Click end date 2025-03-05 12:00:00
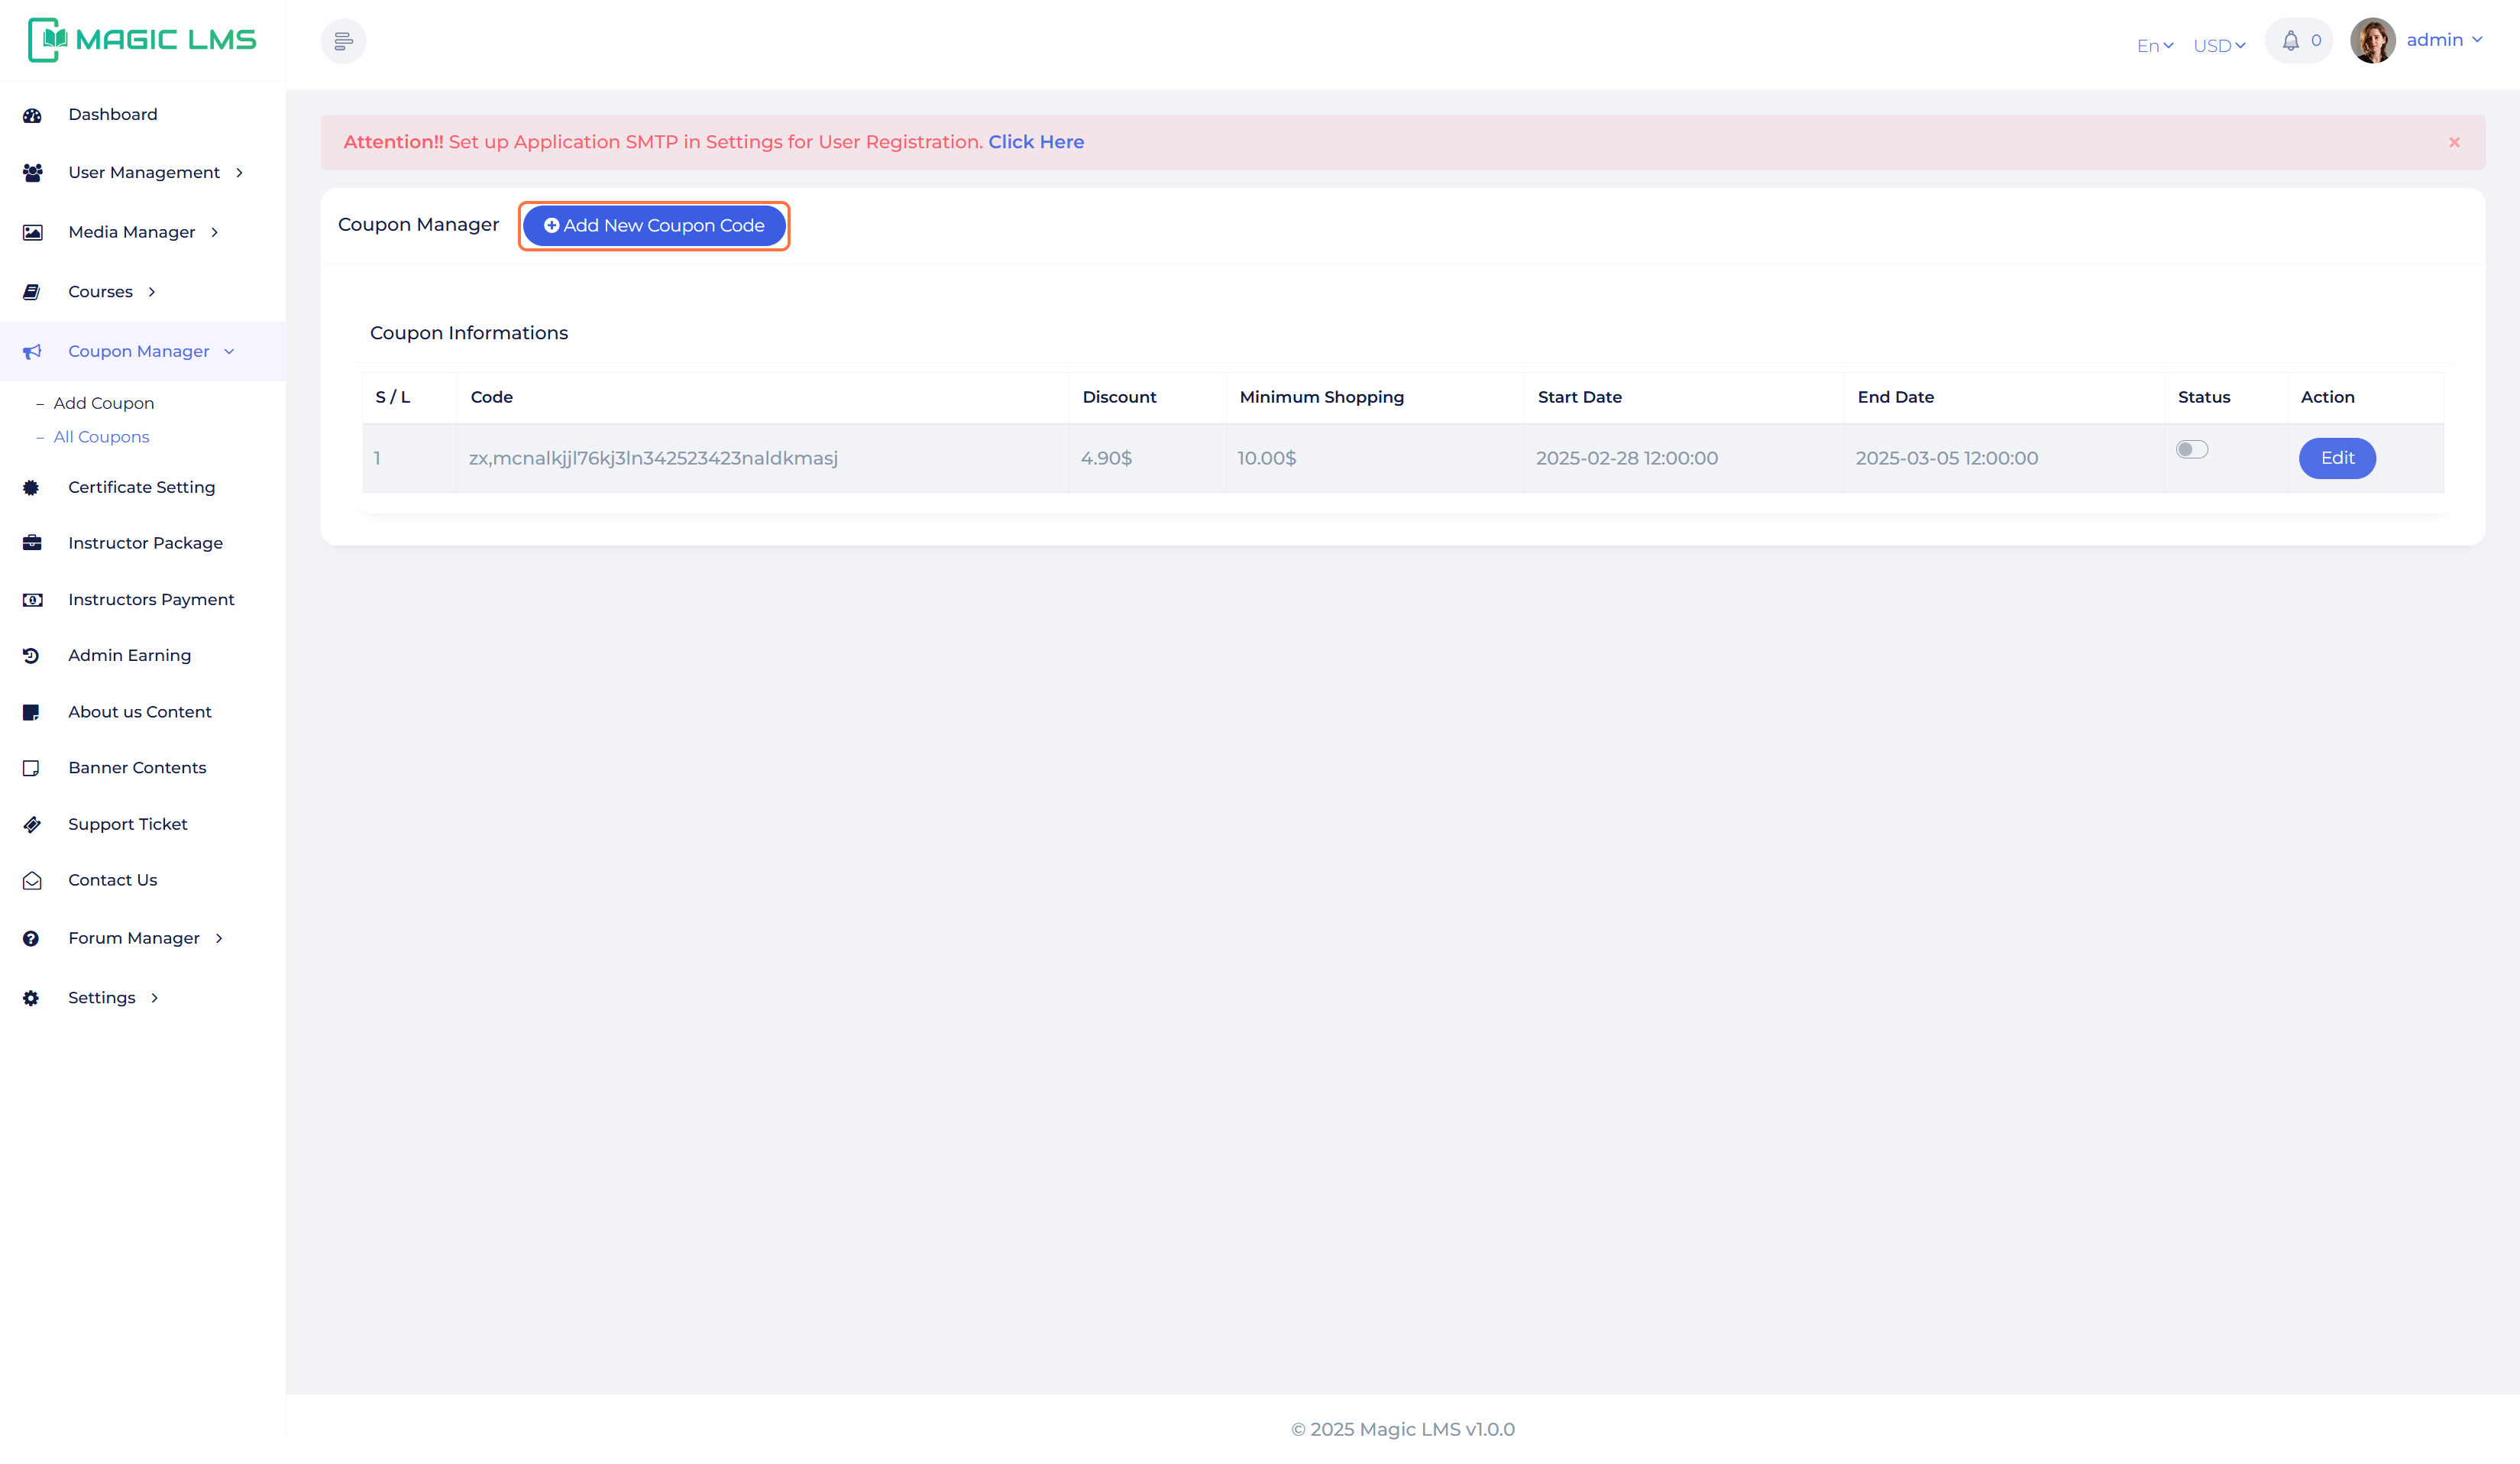Image resolution: width=2520 pixels, height=1464 pixels. point(1947,458)
